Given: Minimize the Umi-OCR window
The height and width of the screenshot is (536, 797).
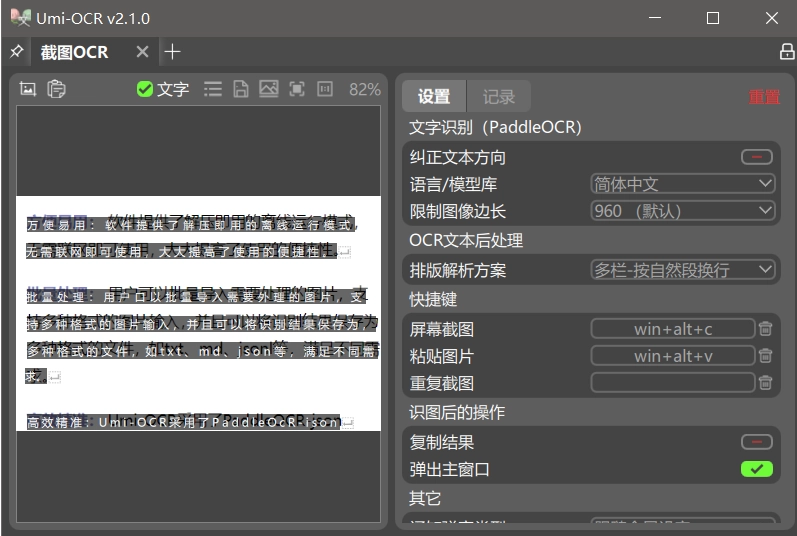Looking at the screenshot, I should click(655, 18).
